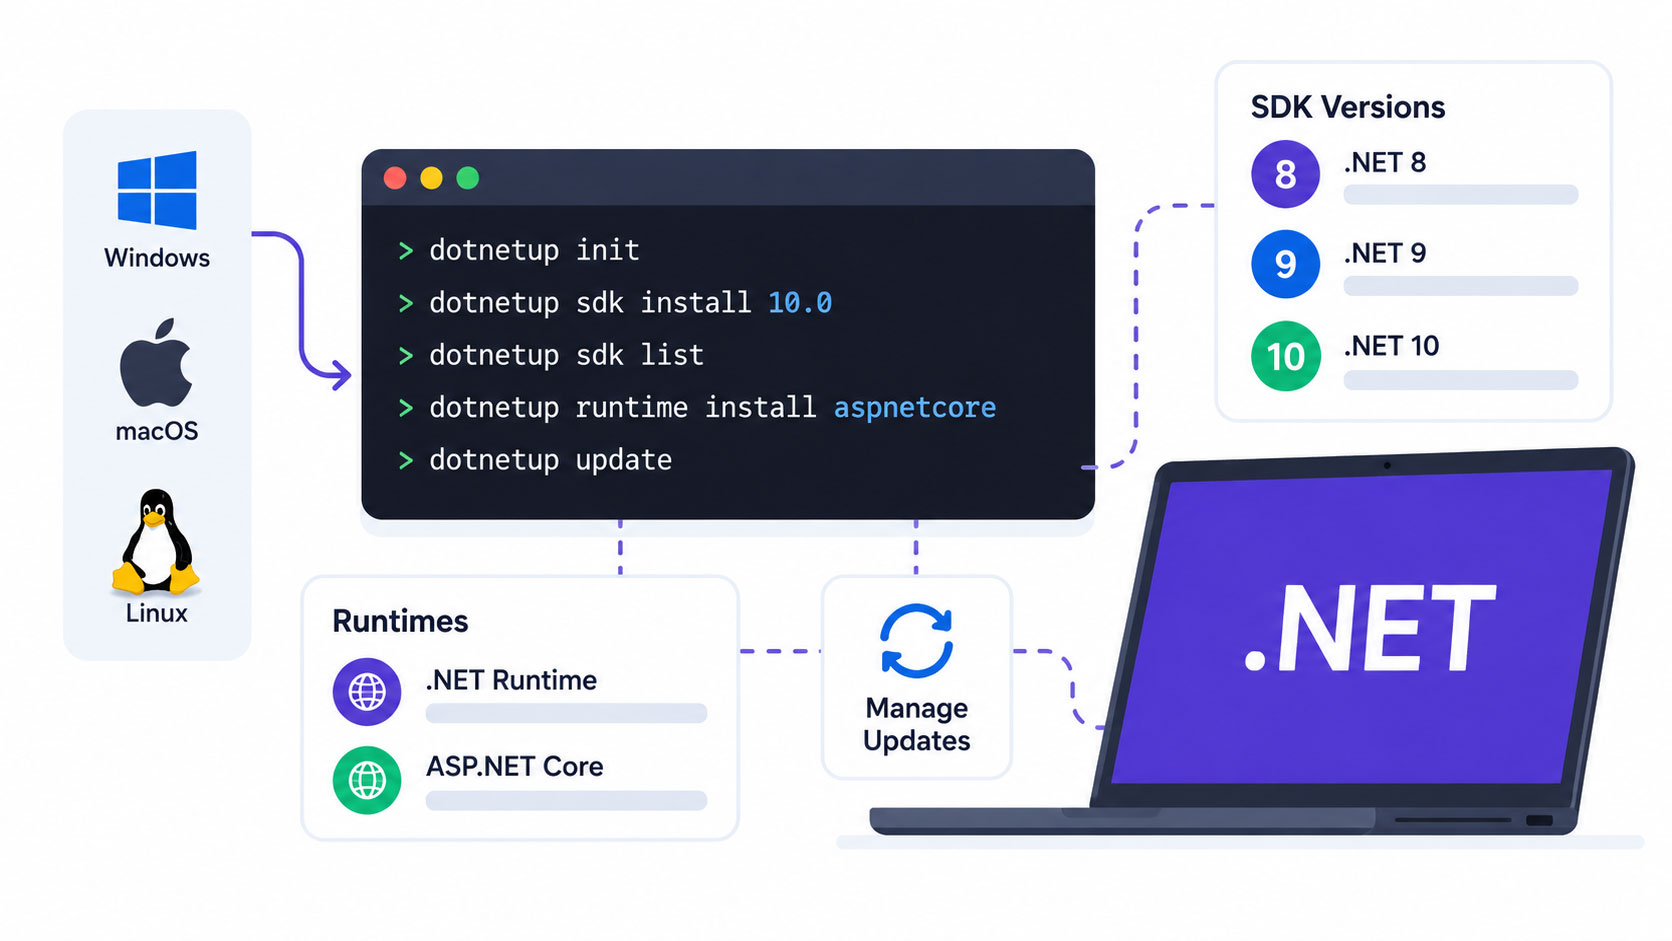Click the blue refresh arrows icon
This screenshot has width=1672, height=941.
click(916, 641)
